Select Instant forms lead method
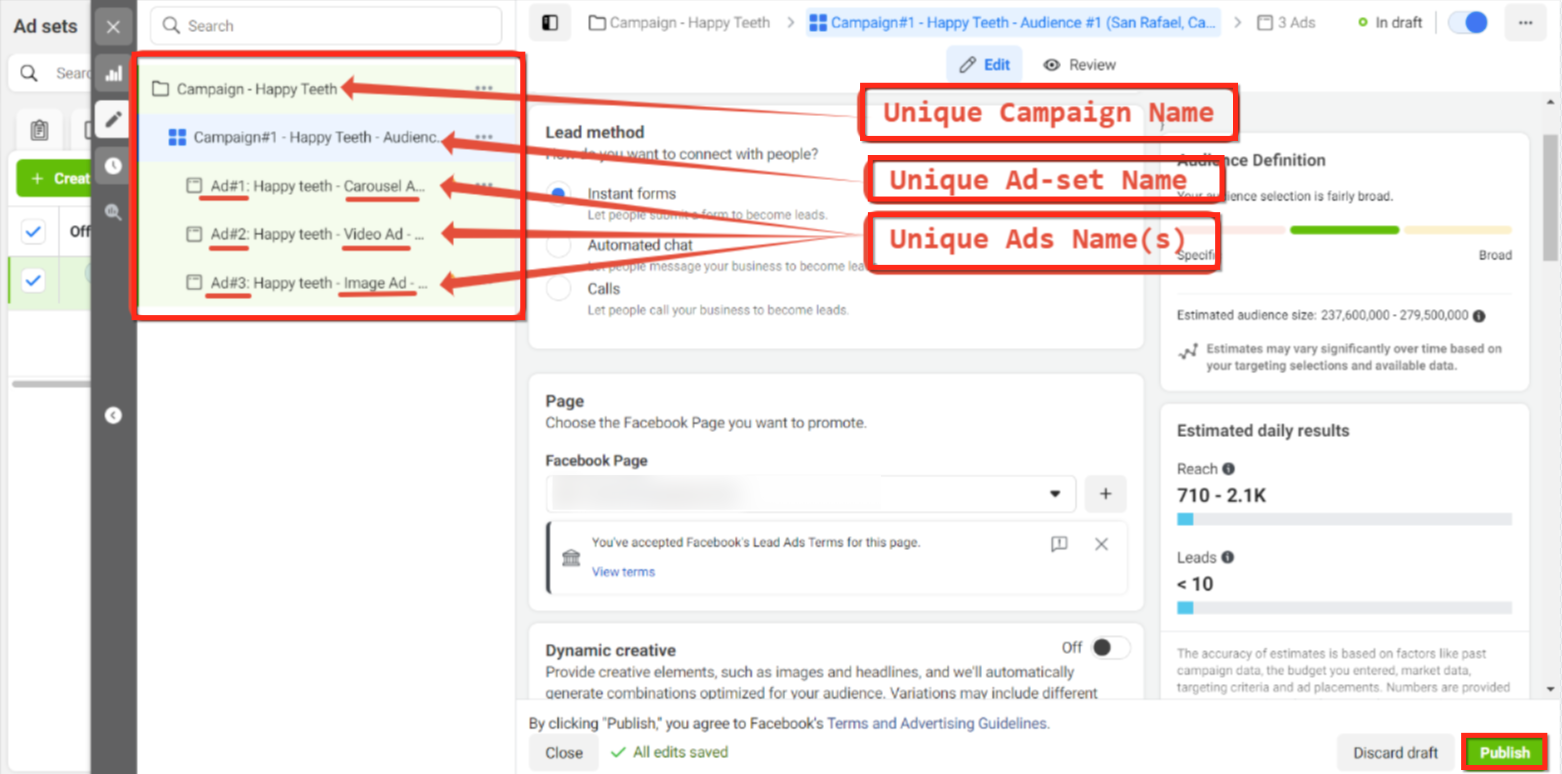The image size is (1562, 774). [x=559, y=193]
